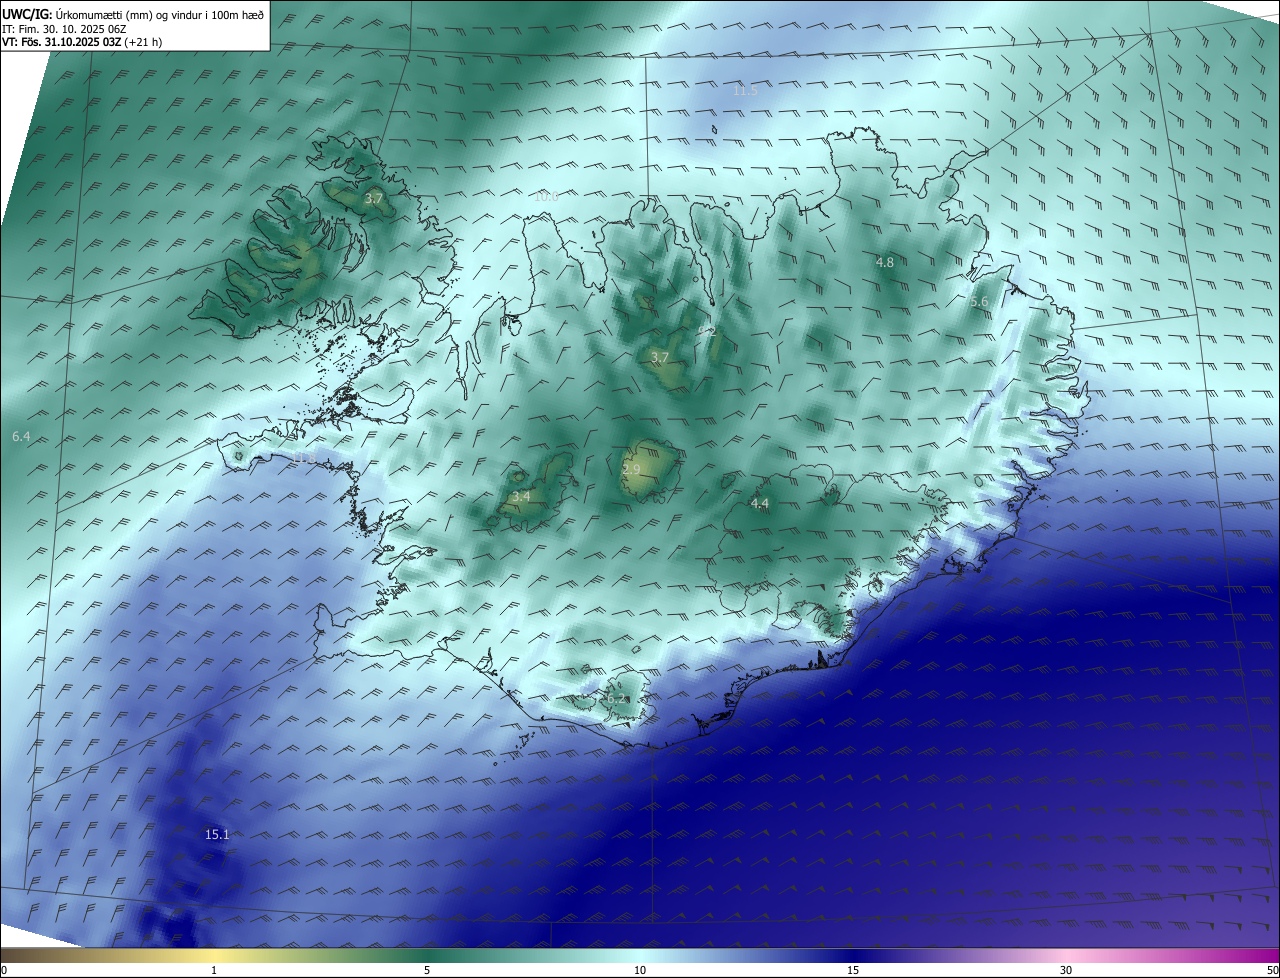
Task: Click the color scale label 5
Action: (x=427, y=970)
